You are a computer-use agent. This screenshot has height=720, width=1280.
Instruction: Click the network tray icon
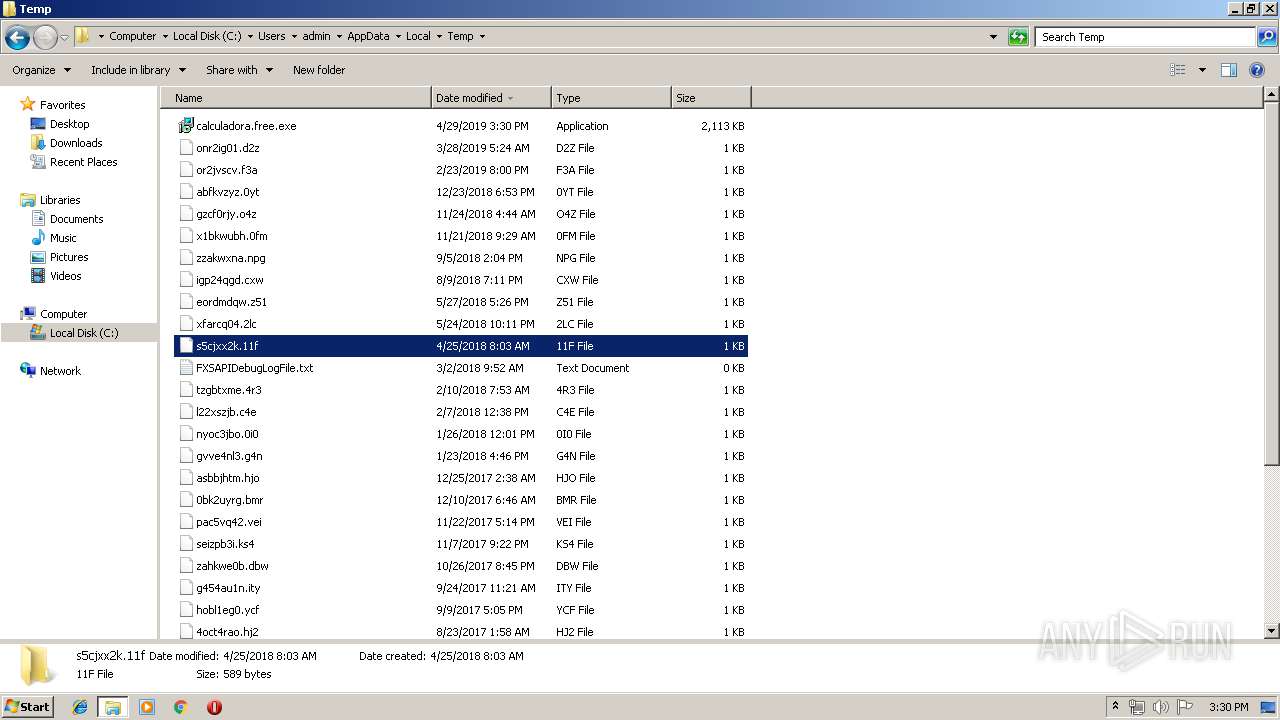pos(1137,707)
